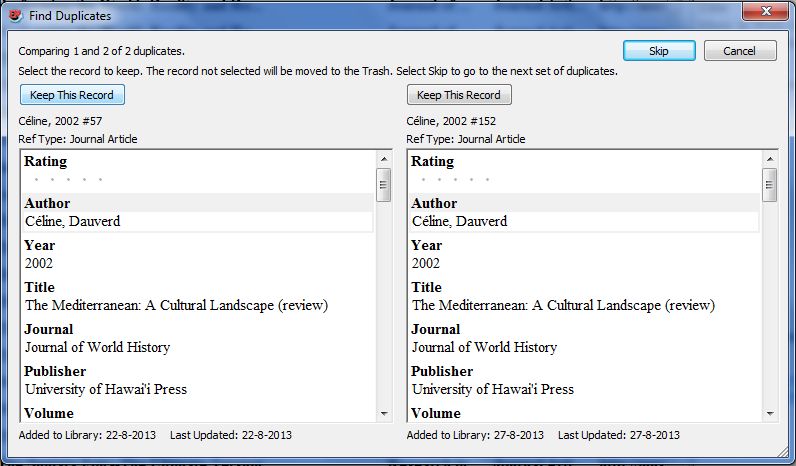Click the Comparing 1 and 2 of 2 duplicates text

pyautogui.click(x=102, y=51)
